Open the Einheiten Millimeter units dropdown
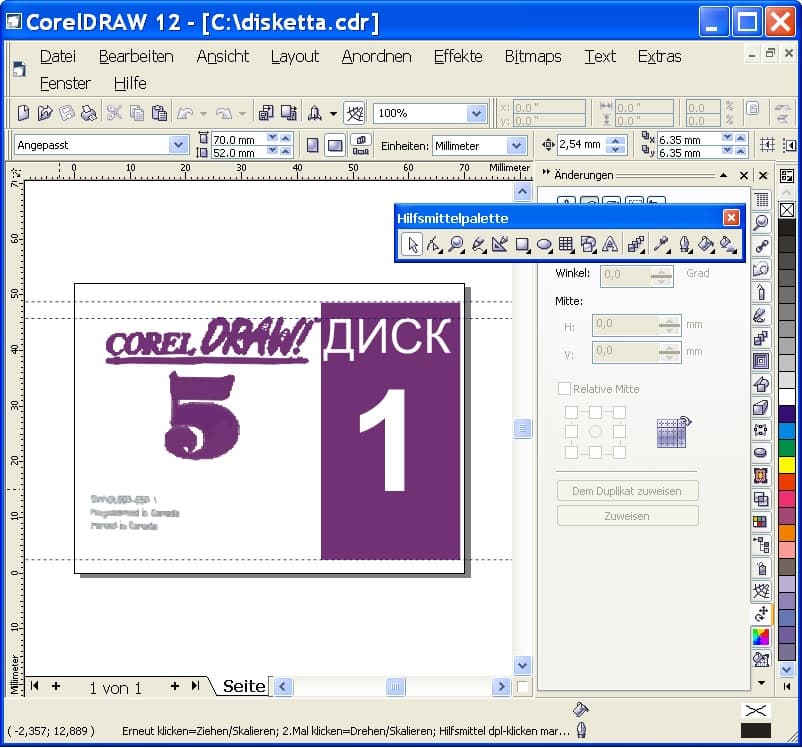 click(x=517, y=146)
